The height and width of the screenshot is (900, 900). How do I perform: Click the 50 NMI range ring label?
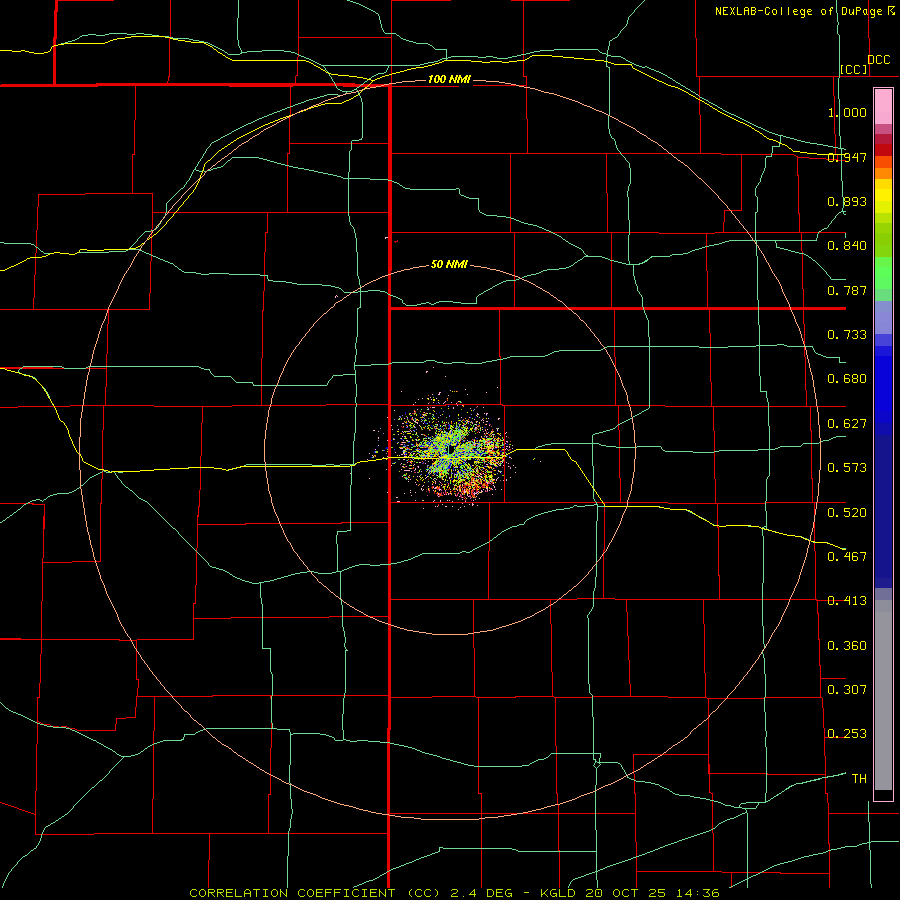(449, 264)
